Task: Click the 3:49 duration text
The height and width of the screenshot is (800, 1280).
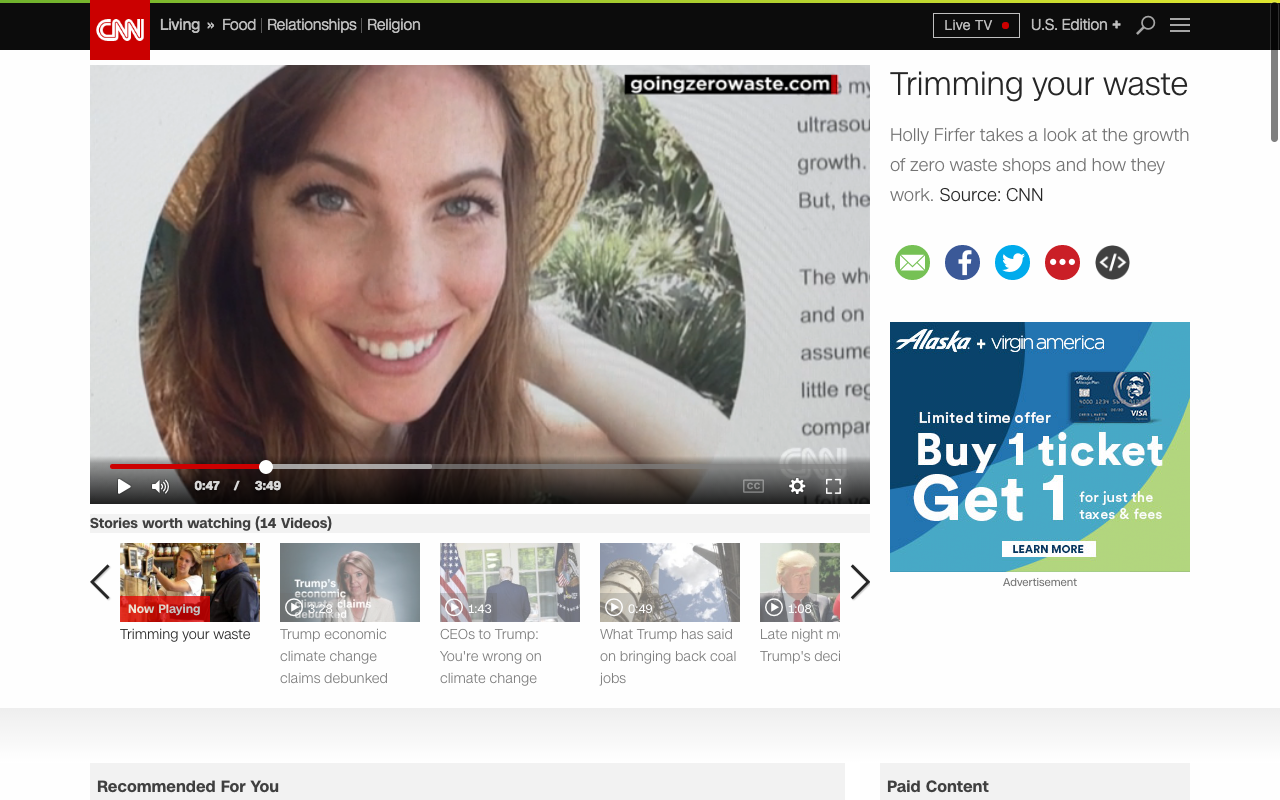Action: 267,486
